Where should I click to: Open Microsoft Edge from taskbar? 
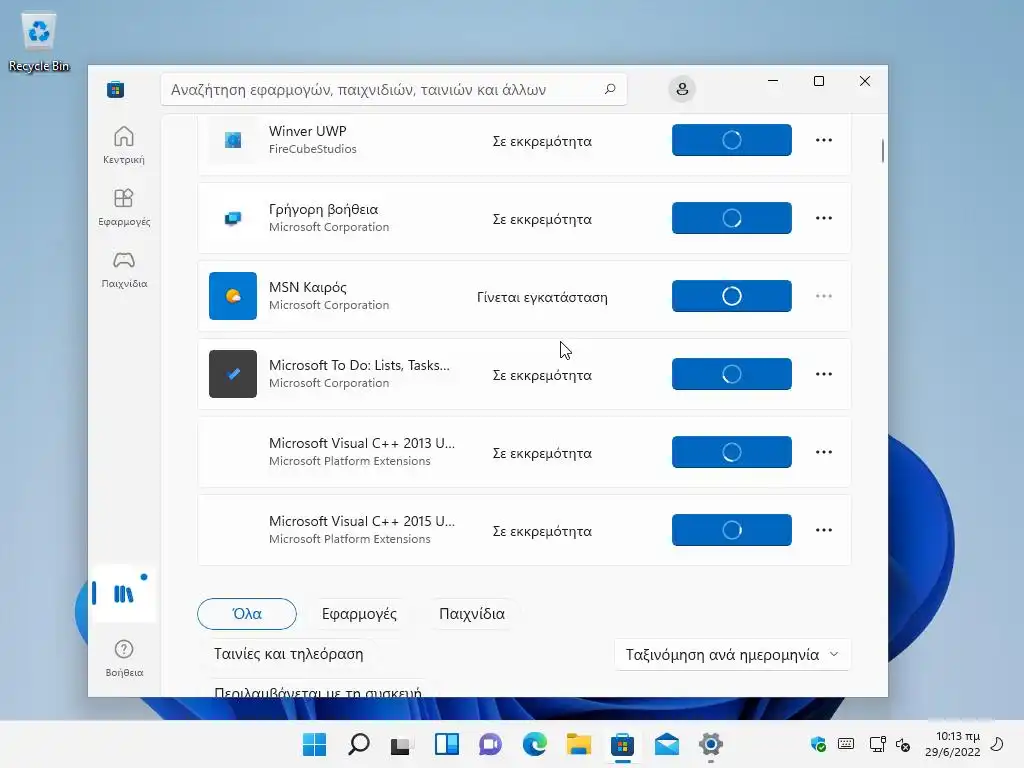(x=534, y=744)
